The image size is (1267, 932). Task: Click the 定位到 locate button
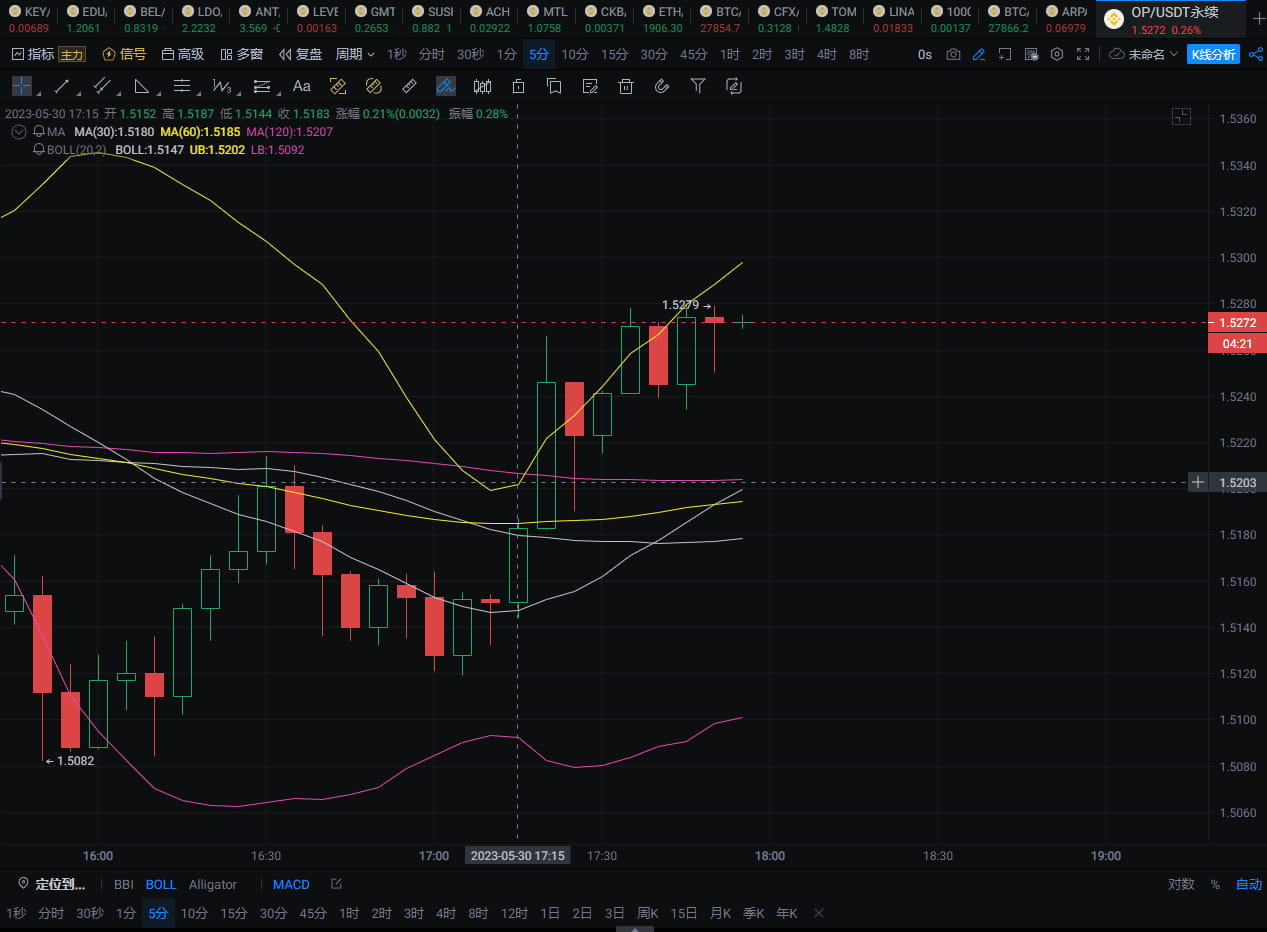[x=52, y=884]
